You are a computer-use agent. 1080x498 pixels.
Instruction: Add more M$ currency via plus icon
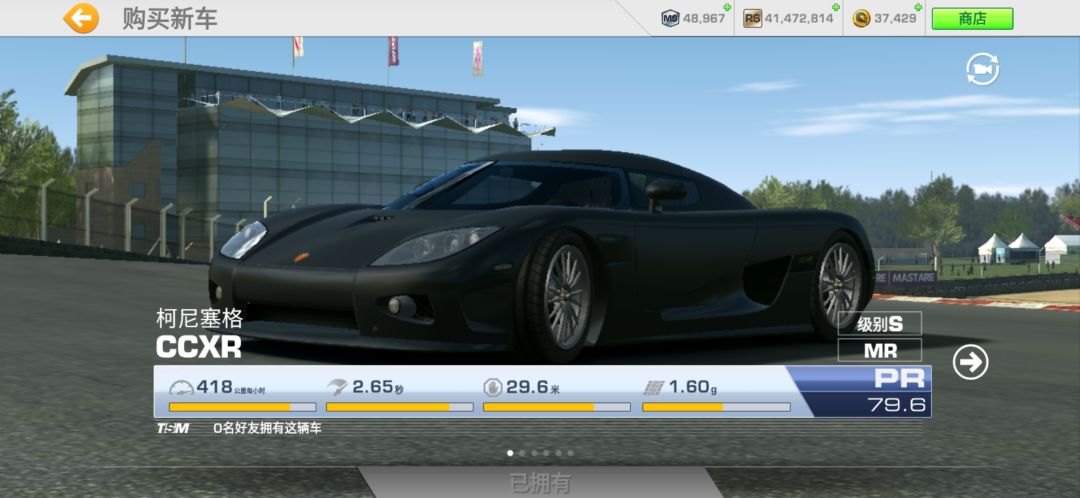point(727,8)
